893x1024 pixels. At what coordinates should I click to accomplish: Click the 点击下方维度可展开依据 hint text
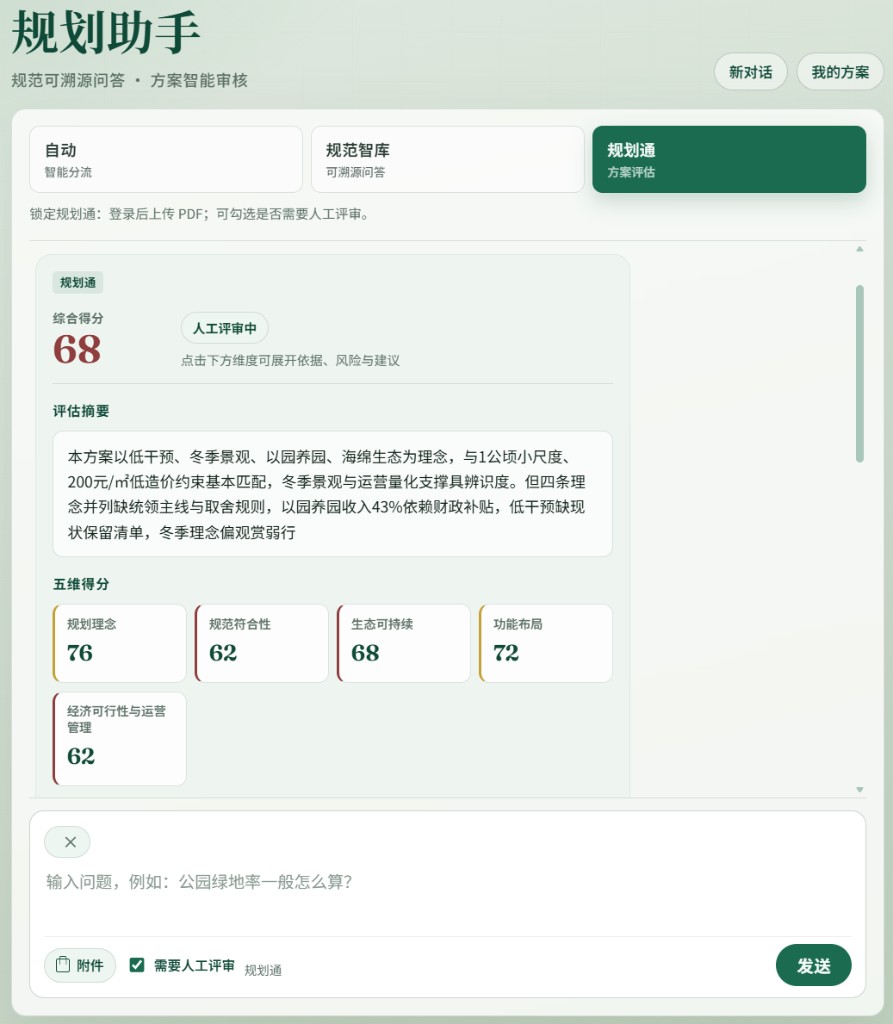coord(290,360)
